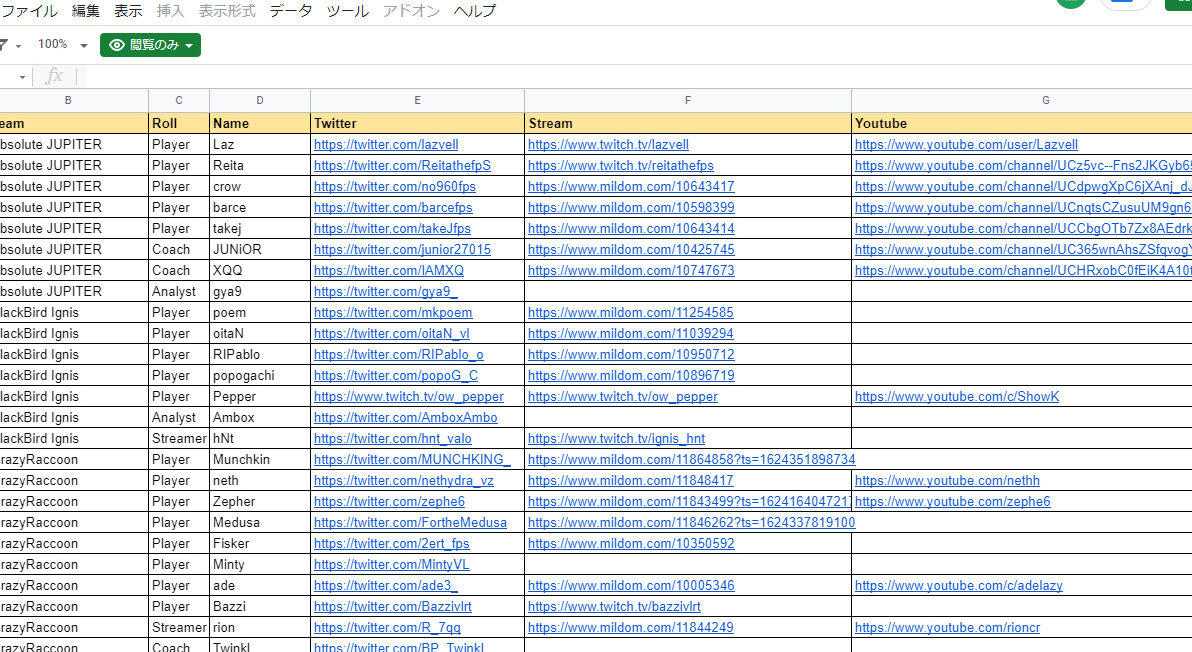Open the 編集 menu

coord(85,11)
